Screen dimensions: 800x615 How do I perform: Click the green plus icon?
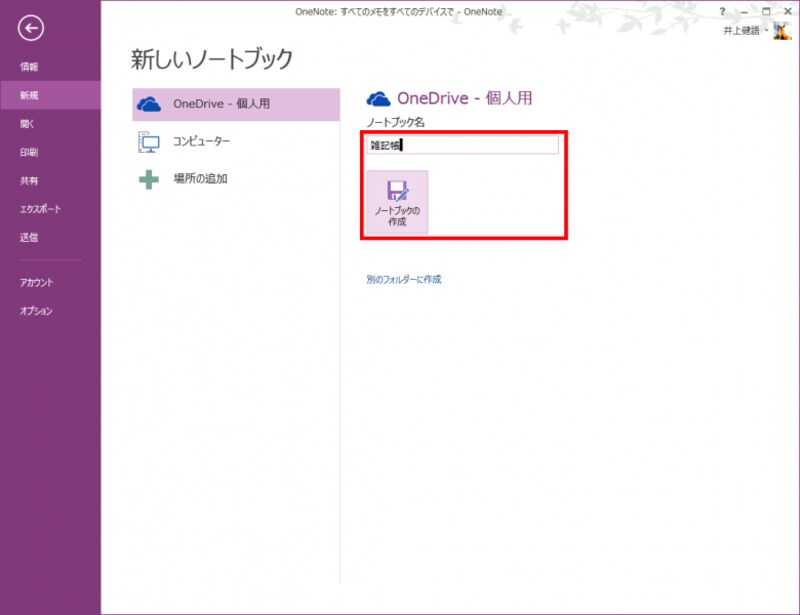tap(149, 179)
